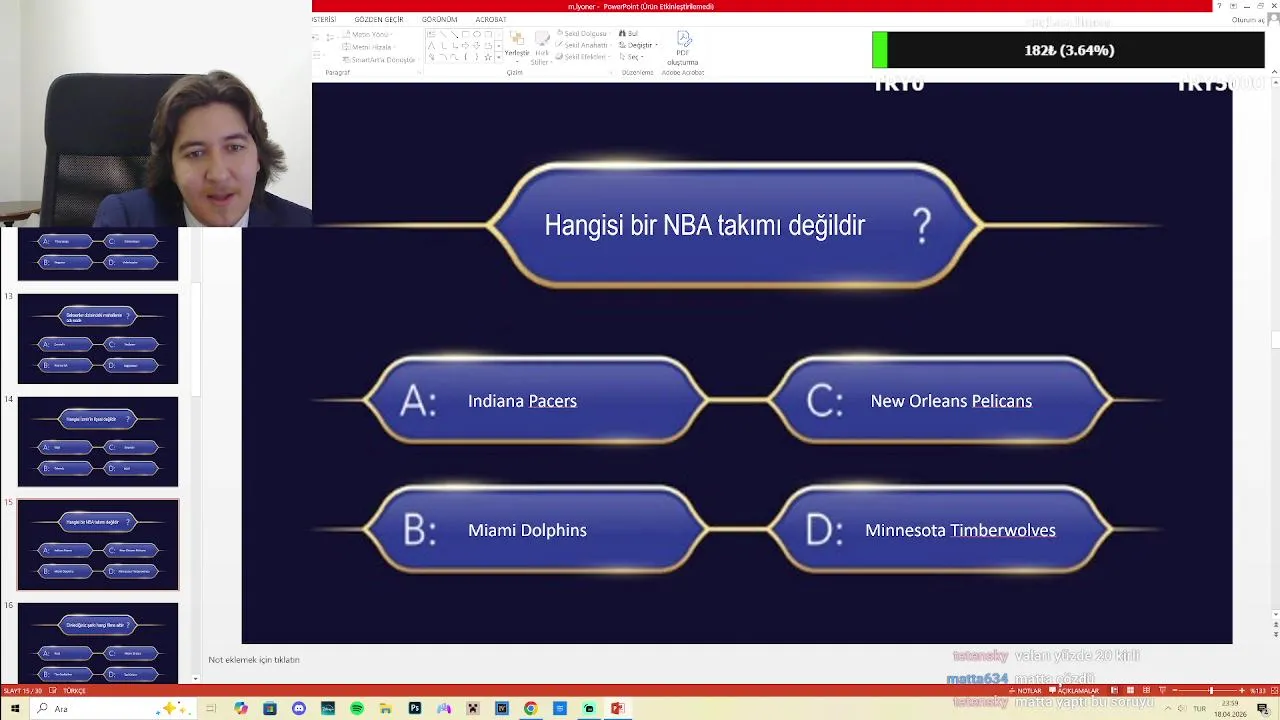Select slide 15 thumbnail
1280x720 pixels.
(x=98, y=545)
